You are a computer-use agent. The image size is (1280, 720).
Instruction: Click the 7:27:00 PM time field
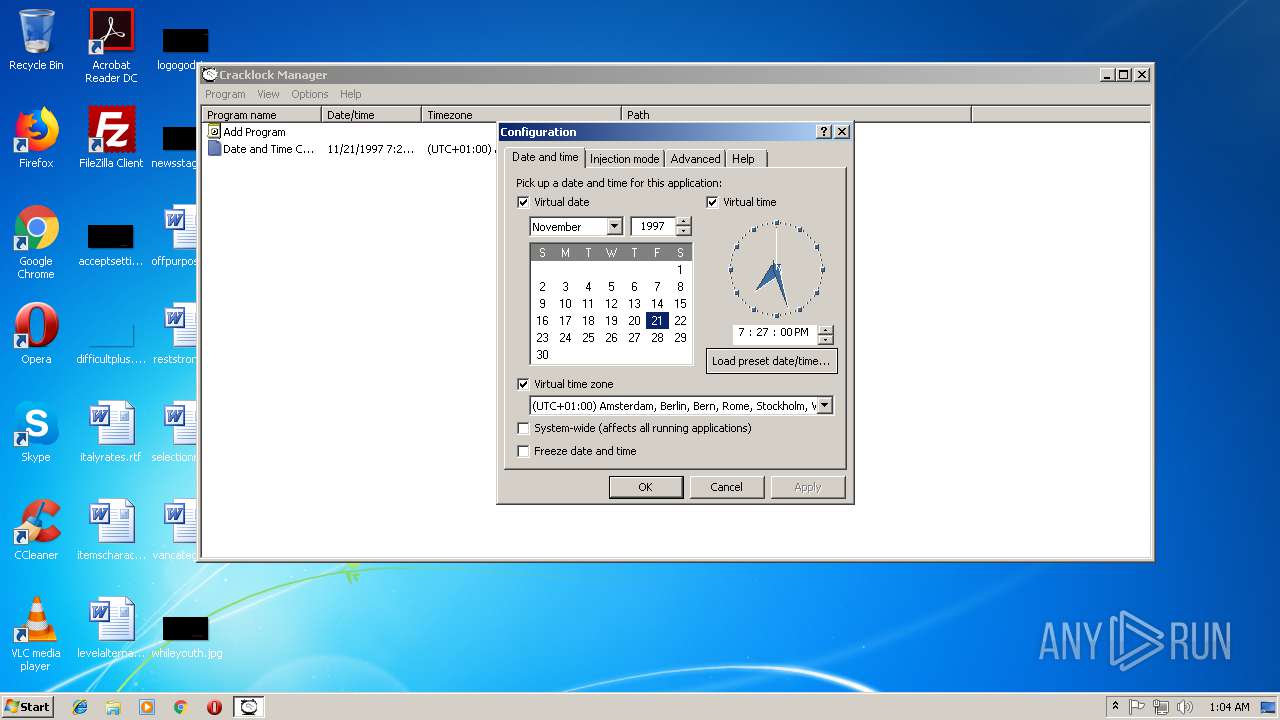(x=775, y=333)
